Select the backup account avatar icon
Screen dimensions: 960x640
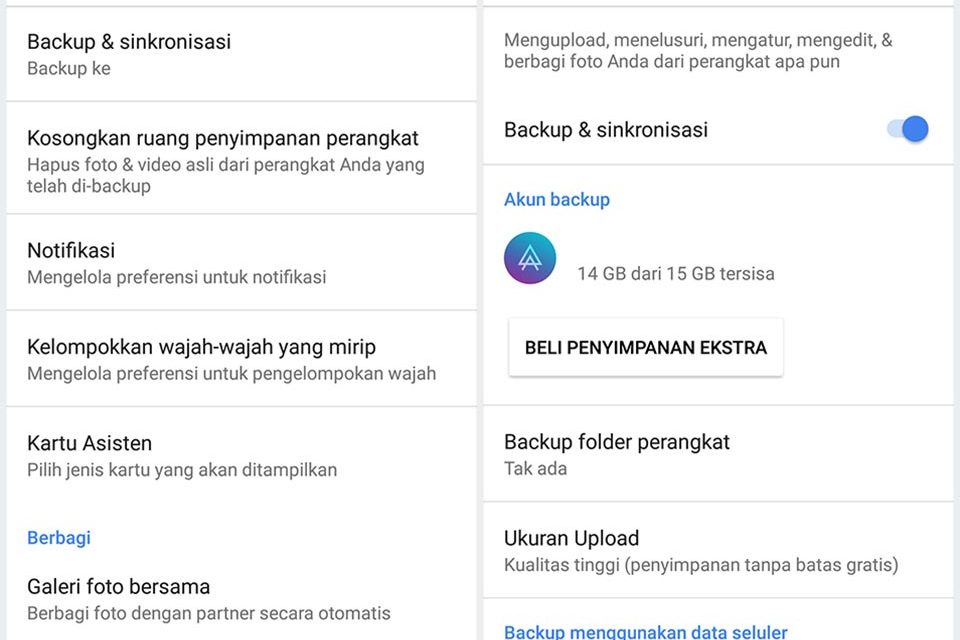pyautogui.click(x=530, y=258)
